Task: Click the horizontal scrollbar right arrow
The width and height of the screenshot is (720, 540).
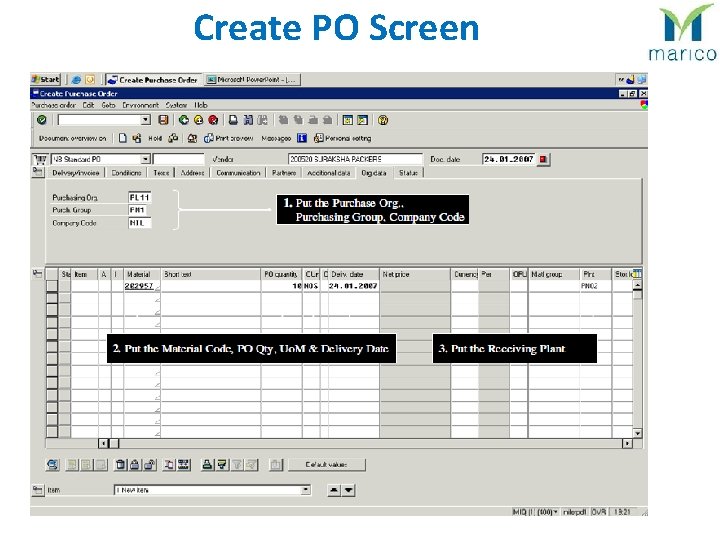Action: [x=627, y=444]
